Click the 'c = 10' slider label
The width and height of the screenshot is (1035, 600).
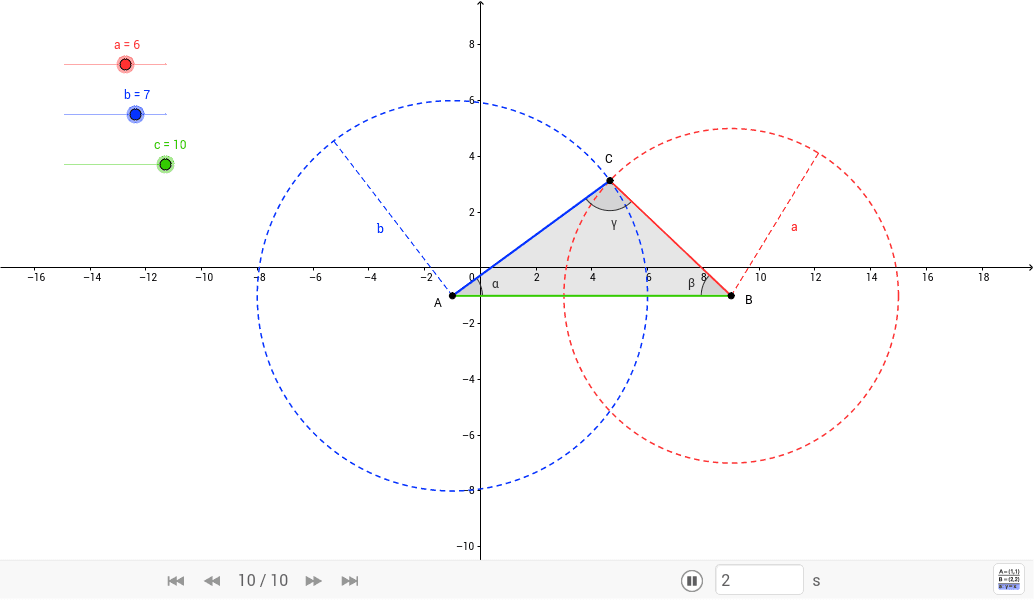(x=170, y=145)
